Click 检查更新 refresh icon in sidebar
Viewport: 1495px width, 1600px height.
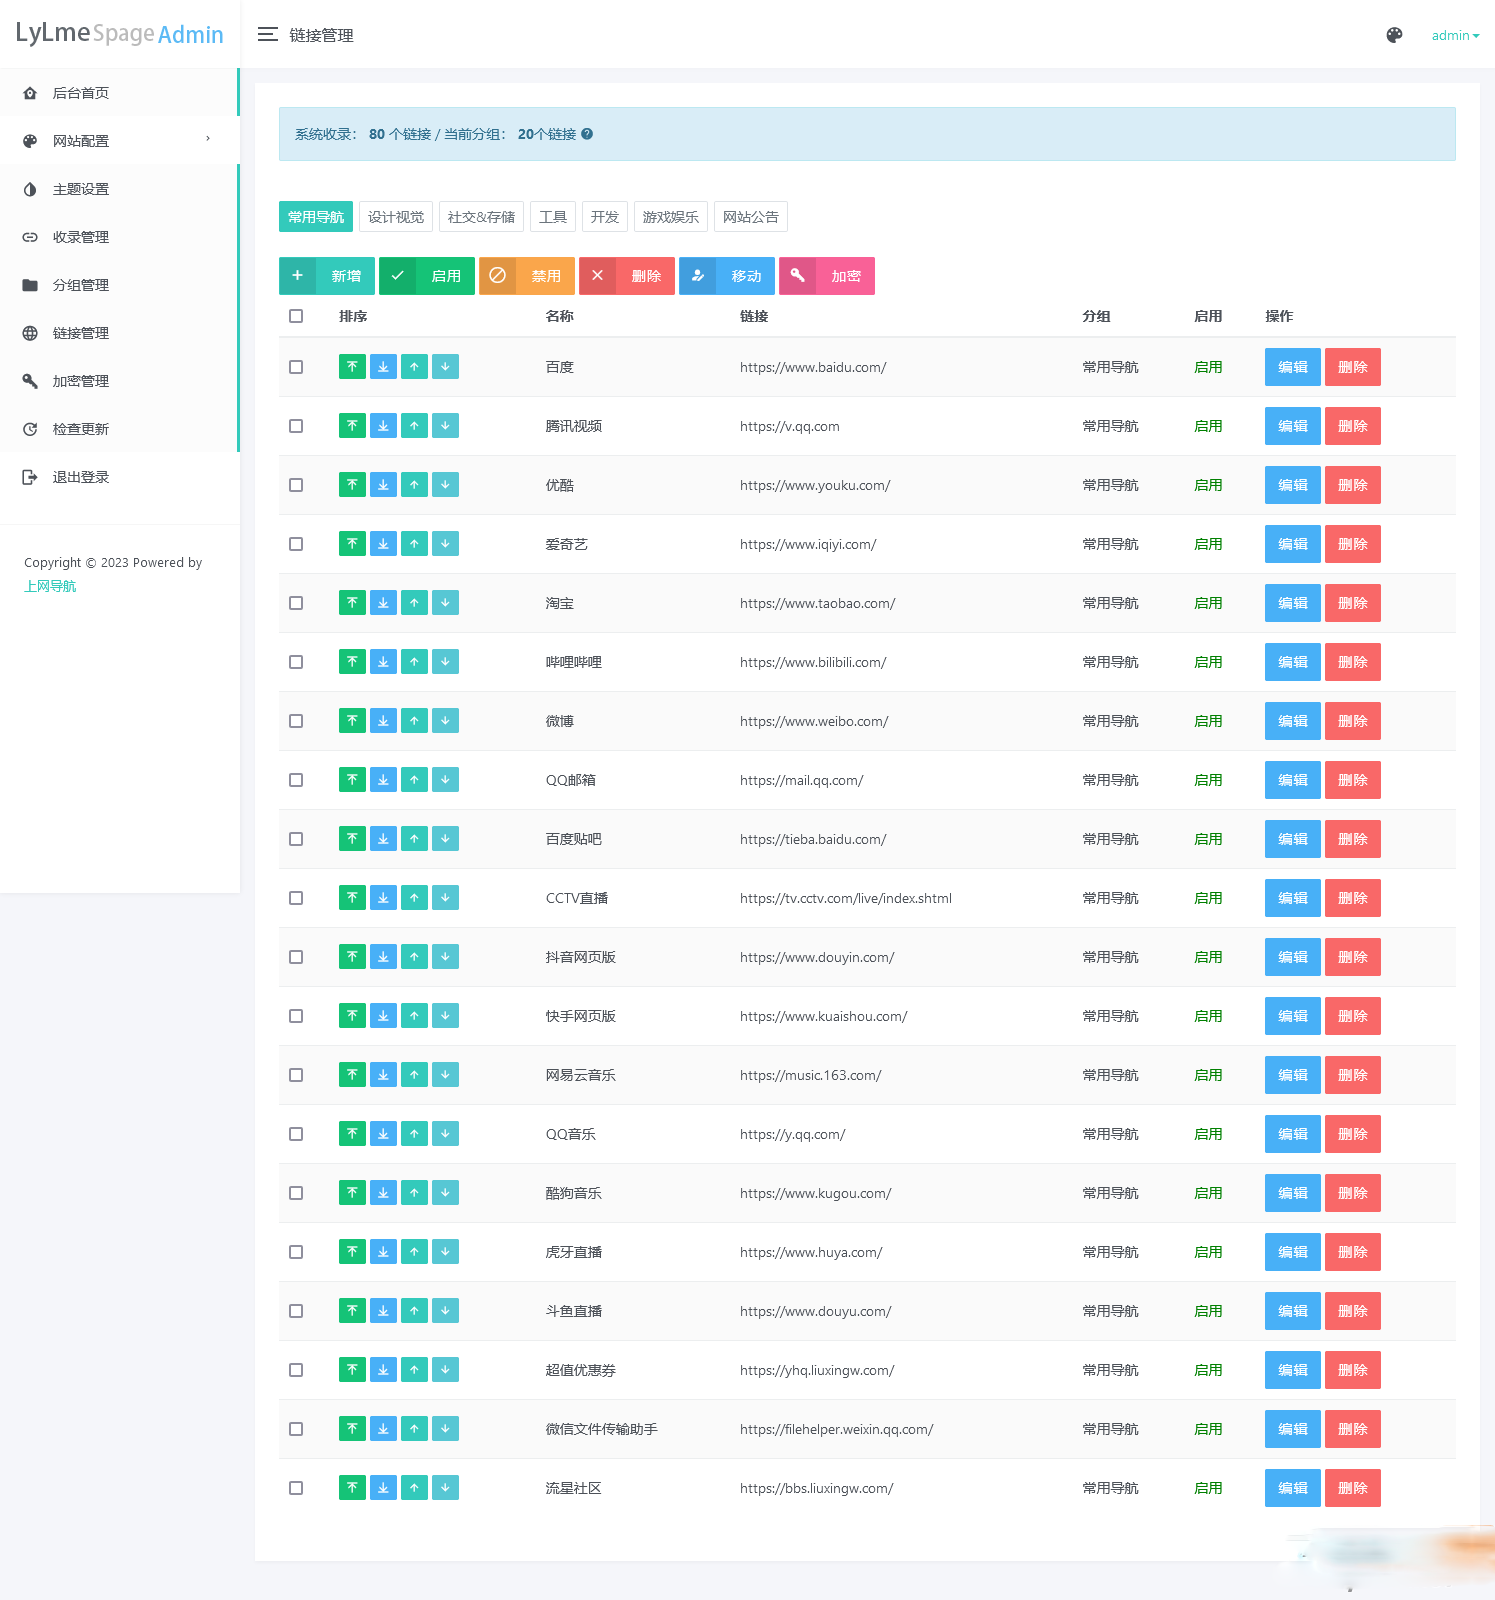(x=30, y=429)
